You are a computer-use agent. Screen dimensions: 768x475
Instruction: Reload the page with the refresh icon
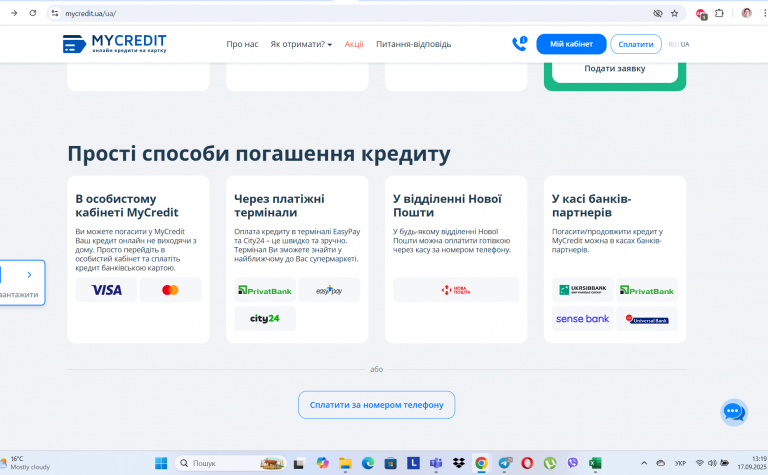point(33,13)
